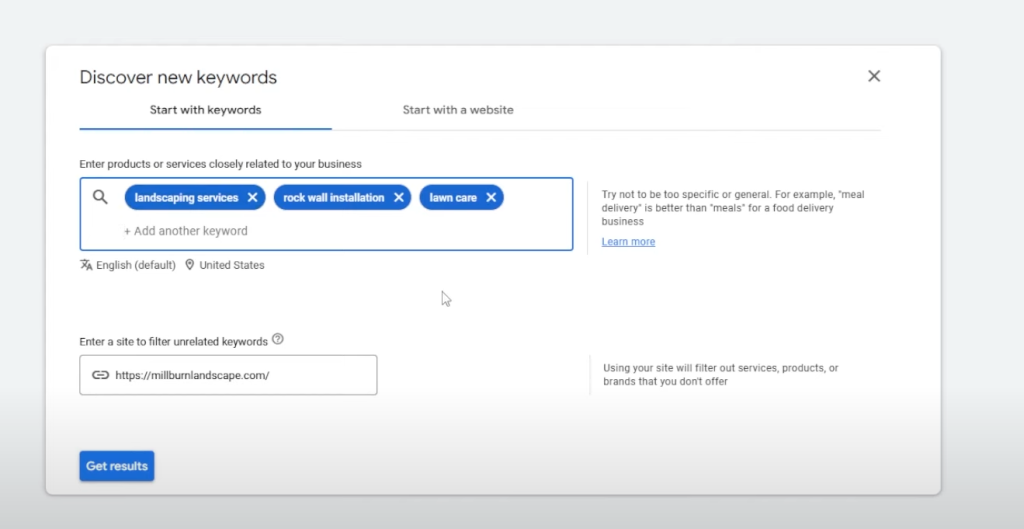The width and height of the screenshot is (1024, 529).
Task: Open the Learn more link
Action: (628, 242)
